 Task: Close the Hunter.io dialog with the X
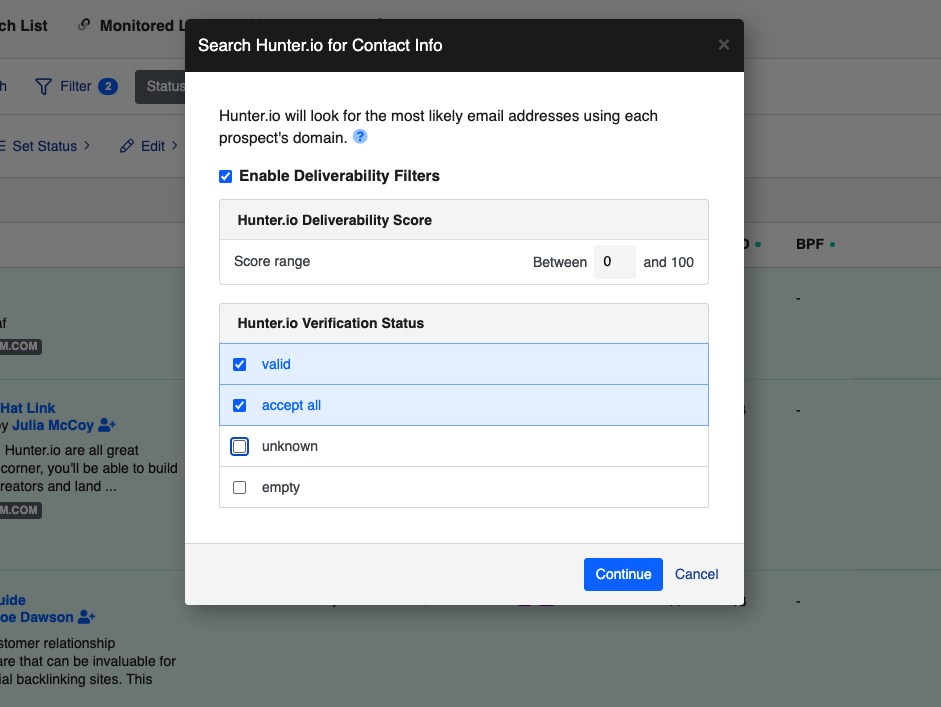(724, 45)
